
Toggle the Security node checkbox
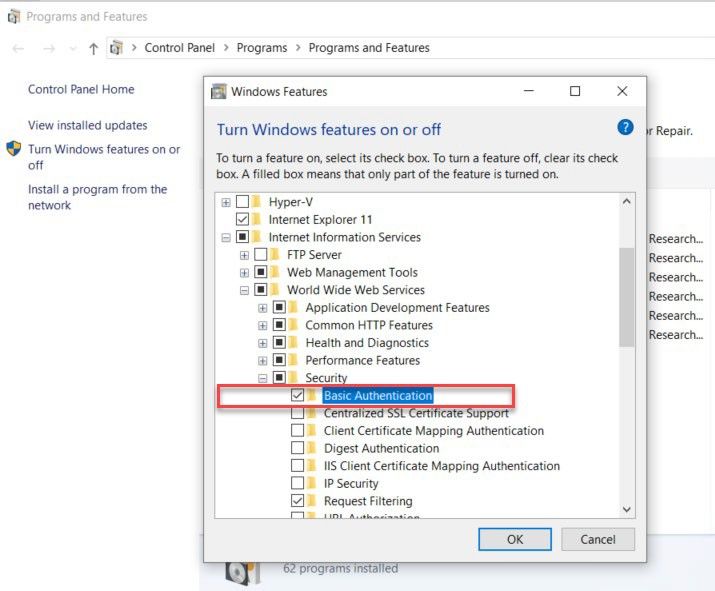pyautogui.click(x=279, y=377)
